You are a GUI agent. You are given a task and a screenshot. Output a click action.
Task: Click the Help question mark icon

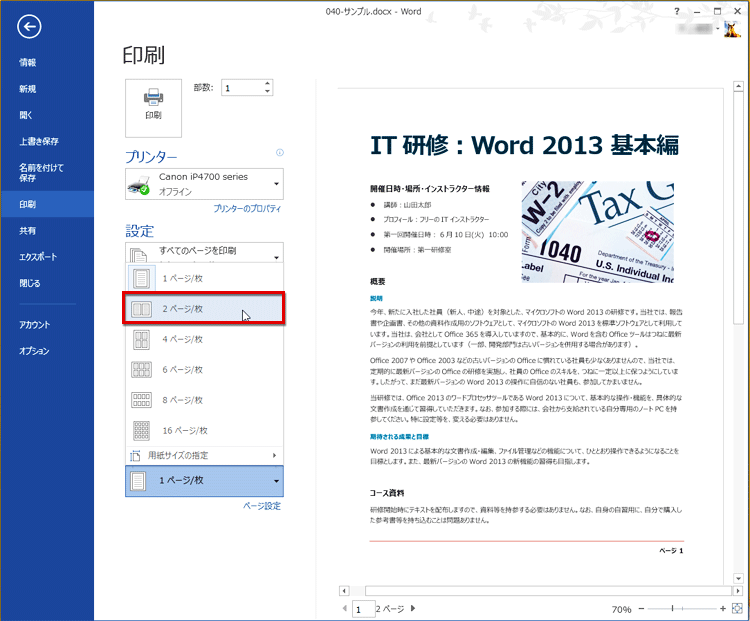tap(677, 11)
